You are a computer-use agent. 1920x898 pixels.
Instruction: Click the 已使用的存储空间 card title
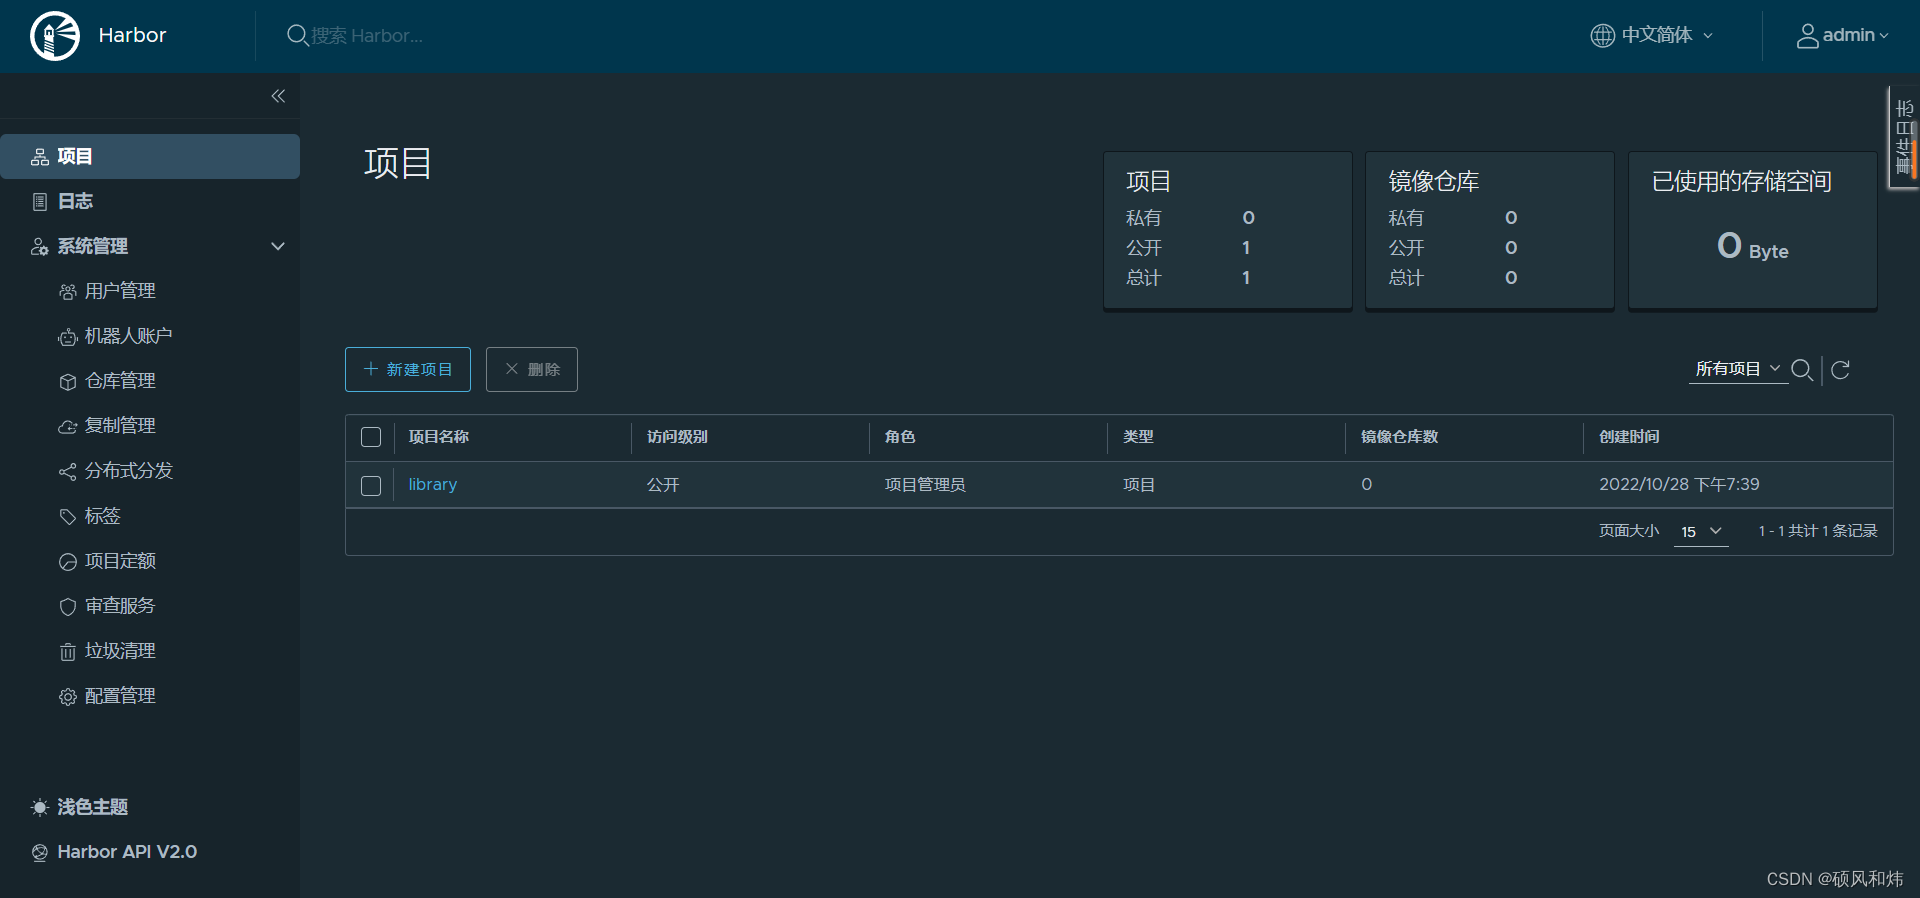pos(1741,181)
